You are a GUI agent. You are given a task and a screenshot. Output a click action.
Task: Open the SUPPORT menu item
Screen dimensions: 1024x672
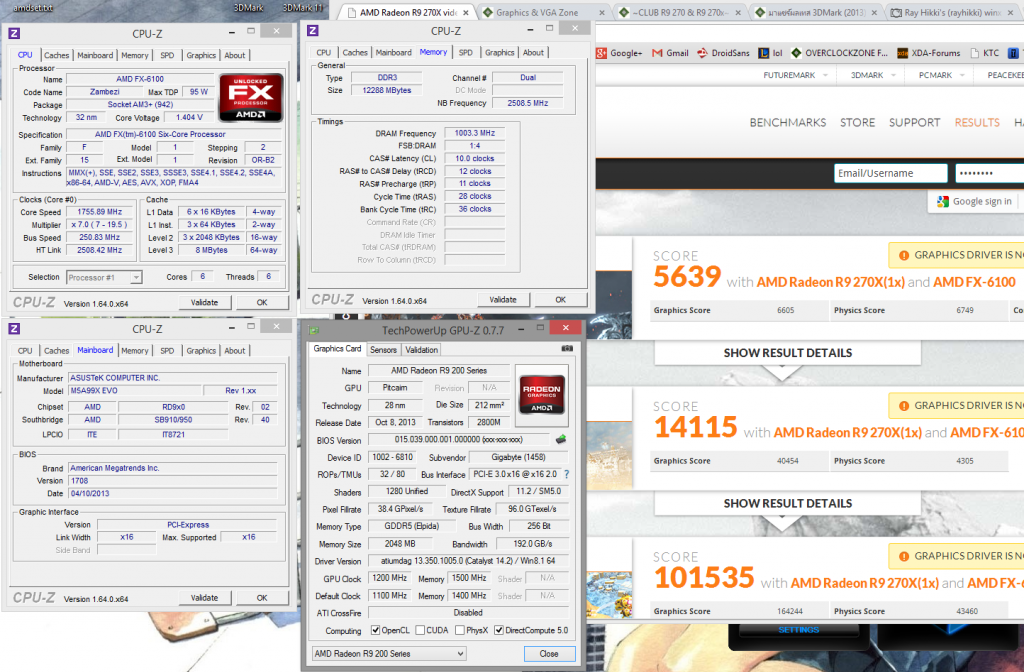(914, 123)
